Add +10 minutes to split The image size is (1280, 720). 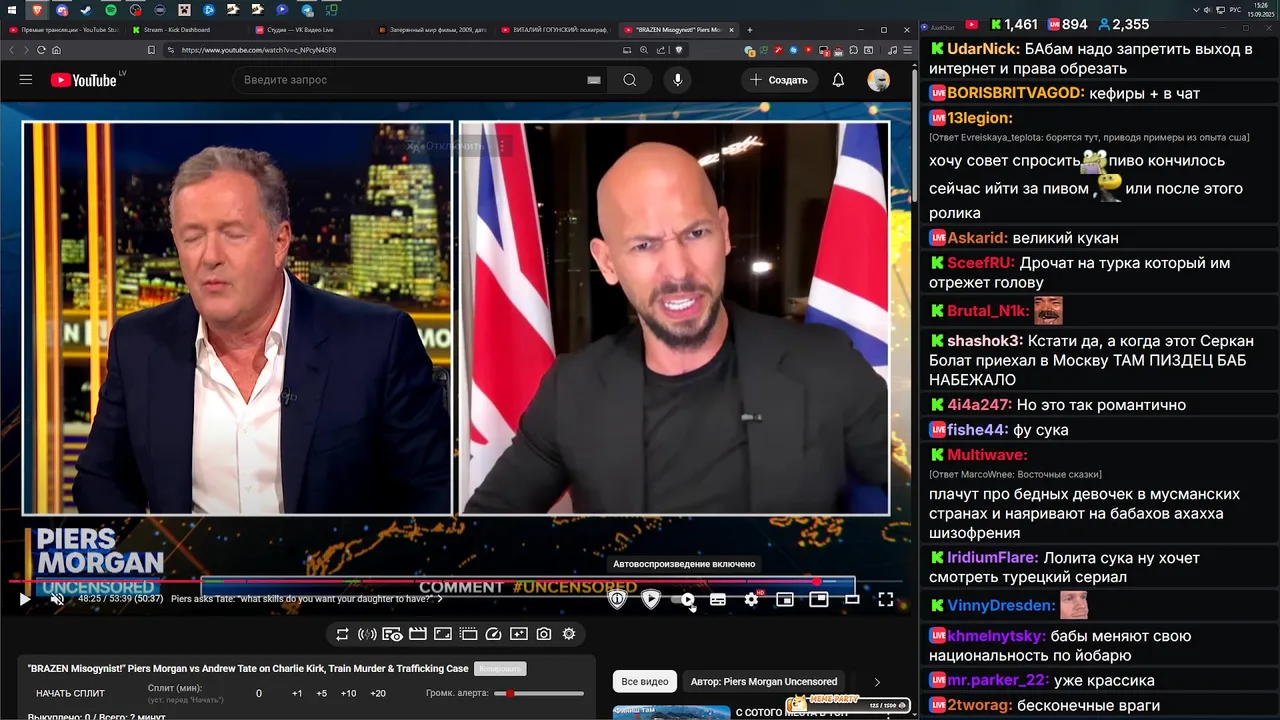pyautogui.click(x=348, y=693)
